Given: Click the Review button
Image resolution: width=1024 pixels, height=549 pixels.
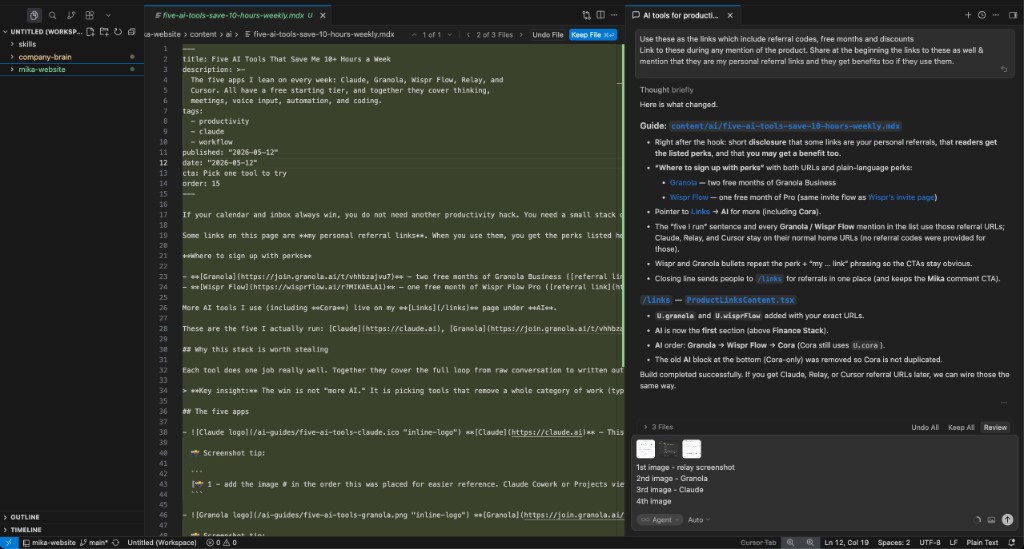Looking at the screenshot, I should pos(995,428).
